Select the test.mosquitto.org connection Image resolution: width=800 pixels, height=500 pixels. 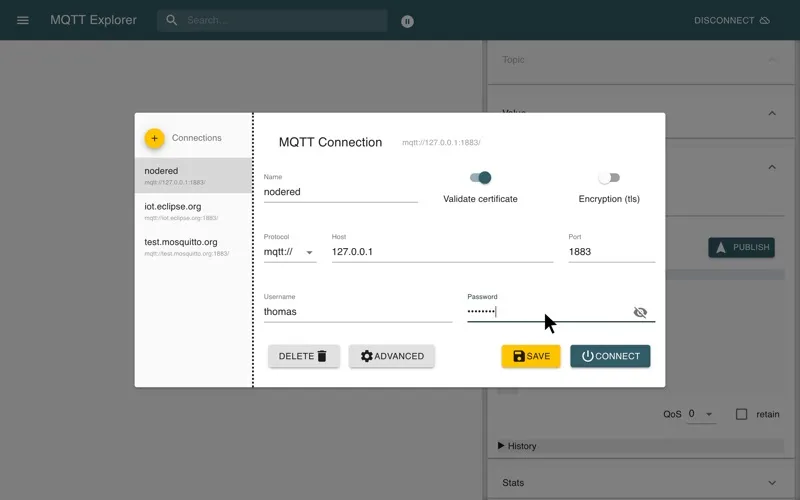coord(193,247)
